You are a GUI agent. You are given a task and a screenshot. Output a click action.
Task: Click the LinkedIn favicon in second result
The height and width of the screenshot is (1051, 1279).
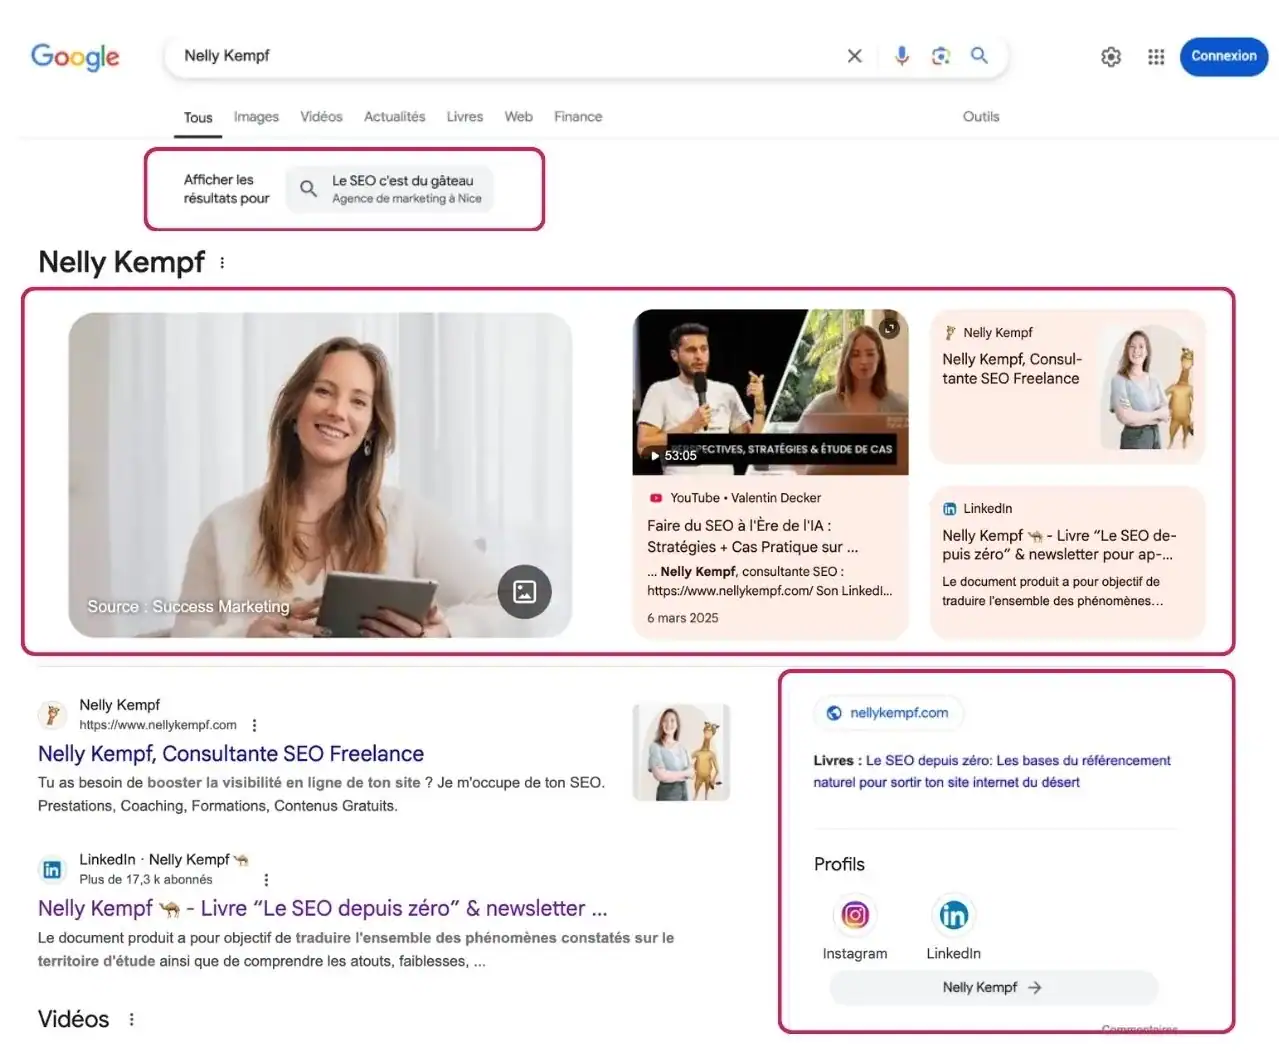pyautogui.click(x=52, y=869)
